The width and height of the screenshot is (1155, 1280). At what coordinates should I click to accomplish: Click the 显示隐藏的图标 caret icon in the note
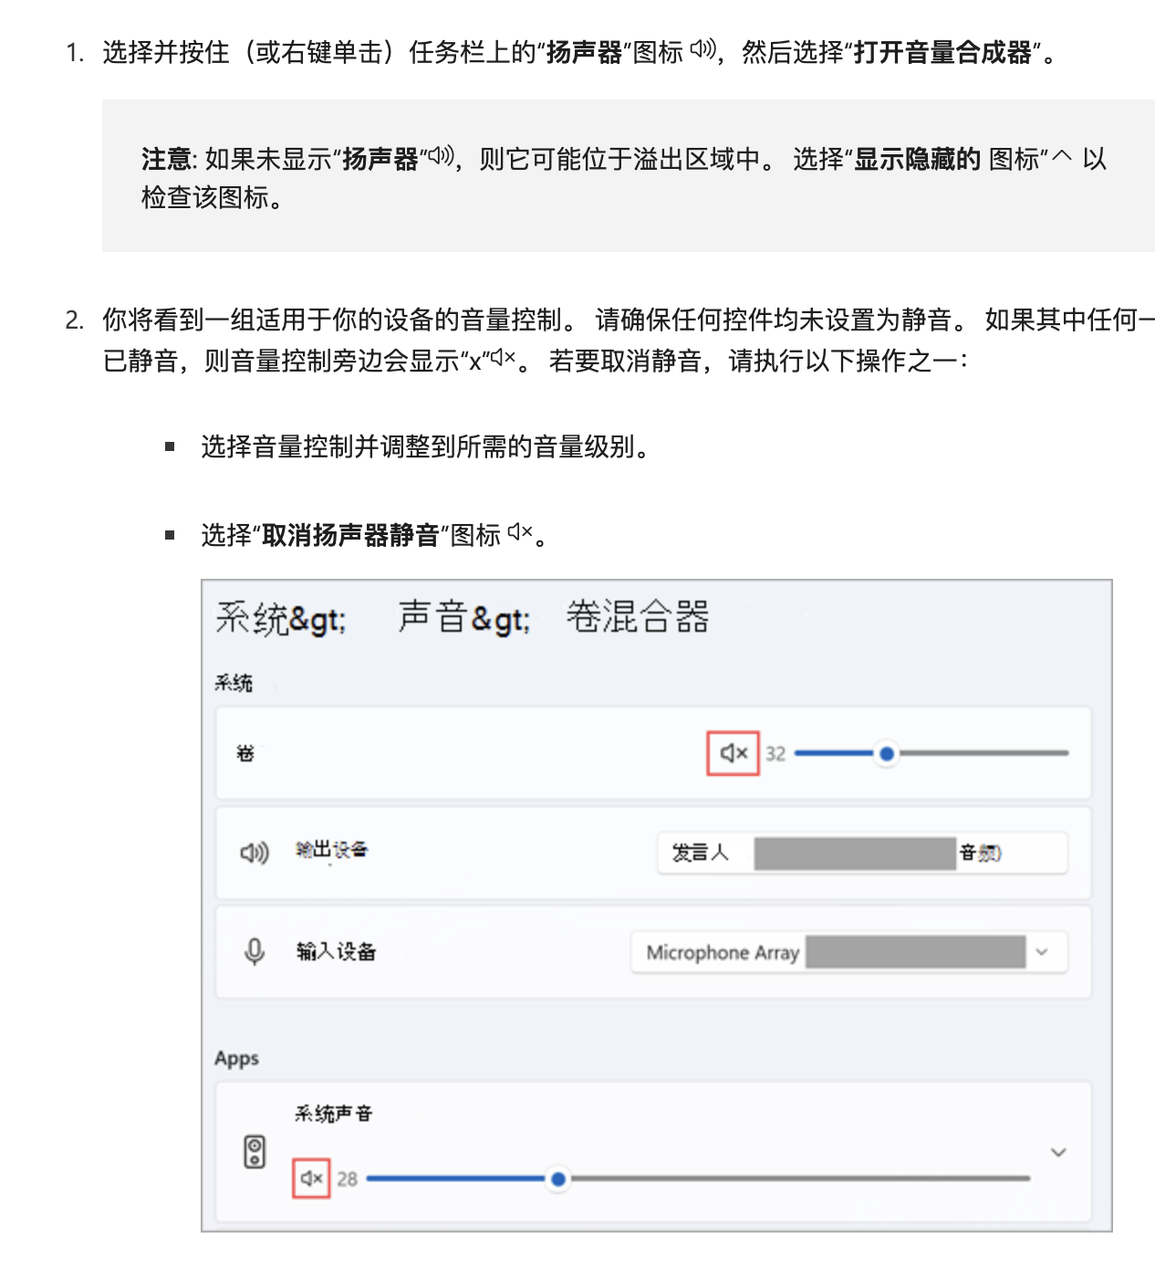point(1061,157)
